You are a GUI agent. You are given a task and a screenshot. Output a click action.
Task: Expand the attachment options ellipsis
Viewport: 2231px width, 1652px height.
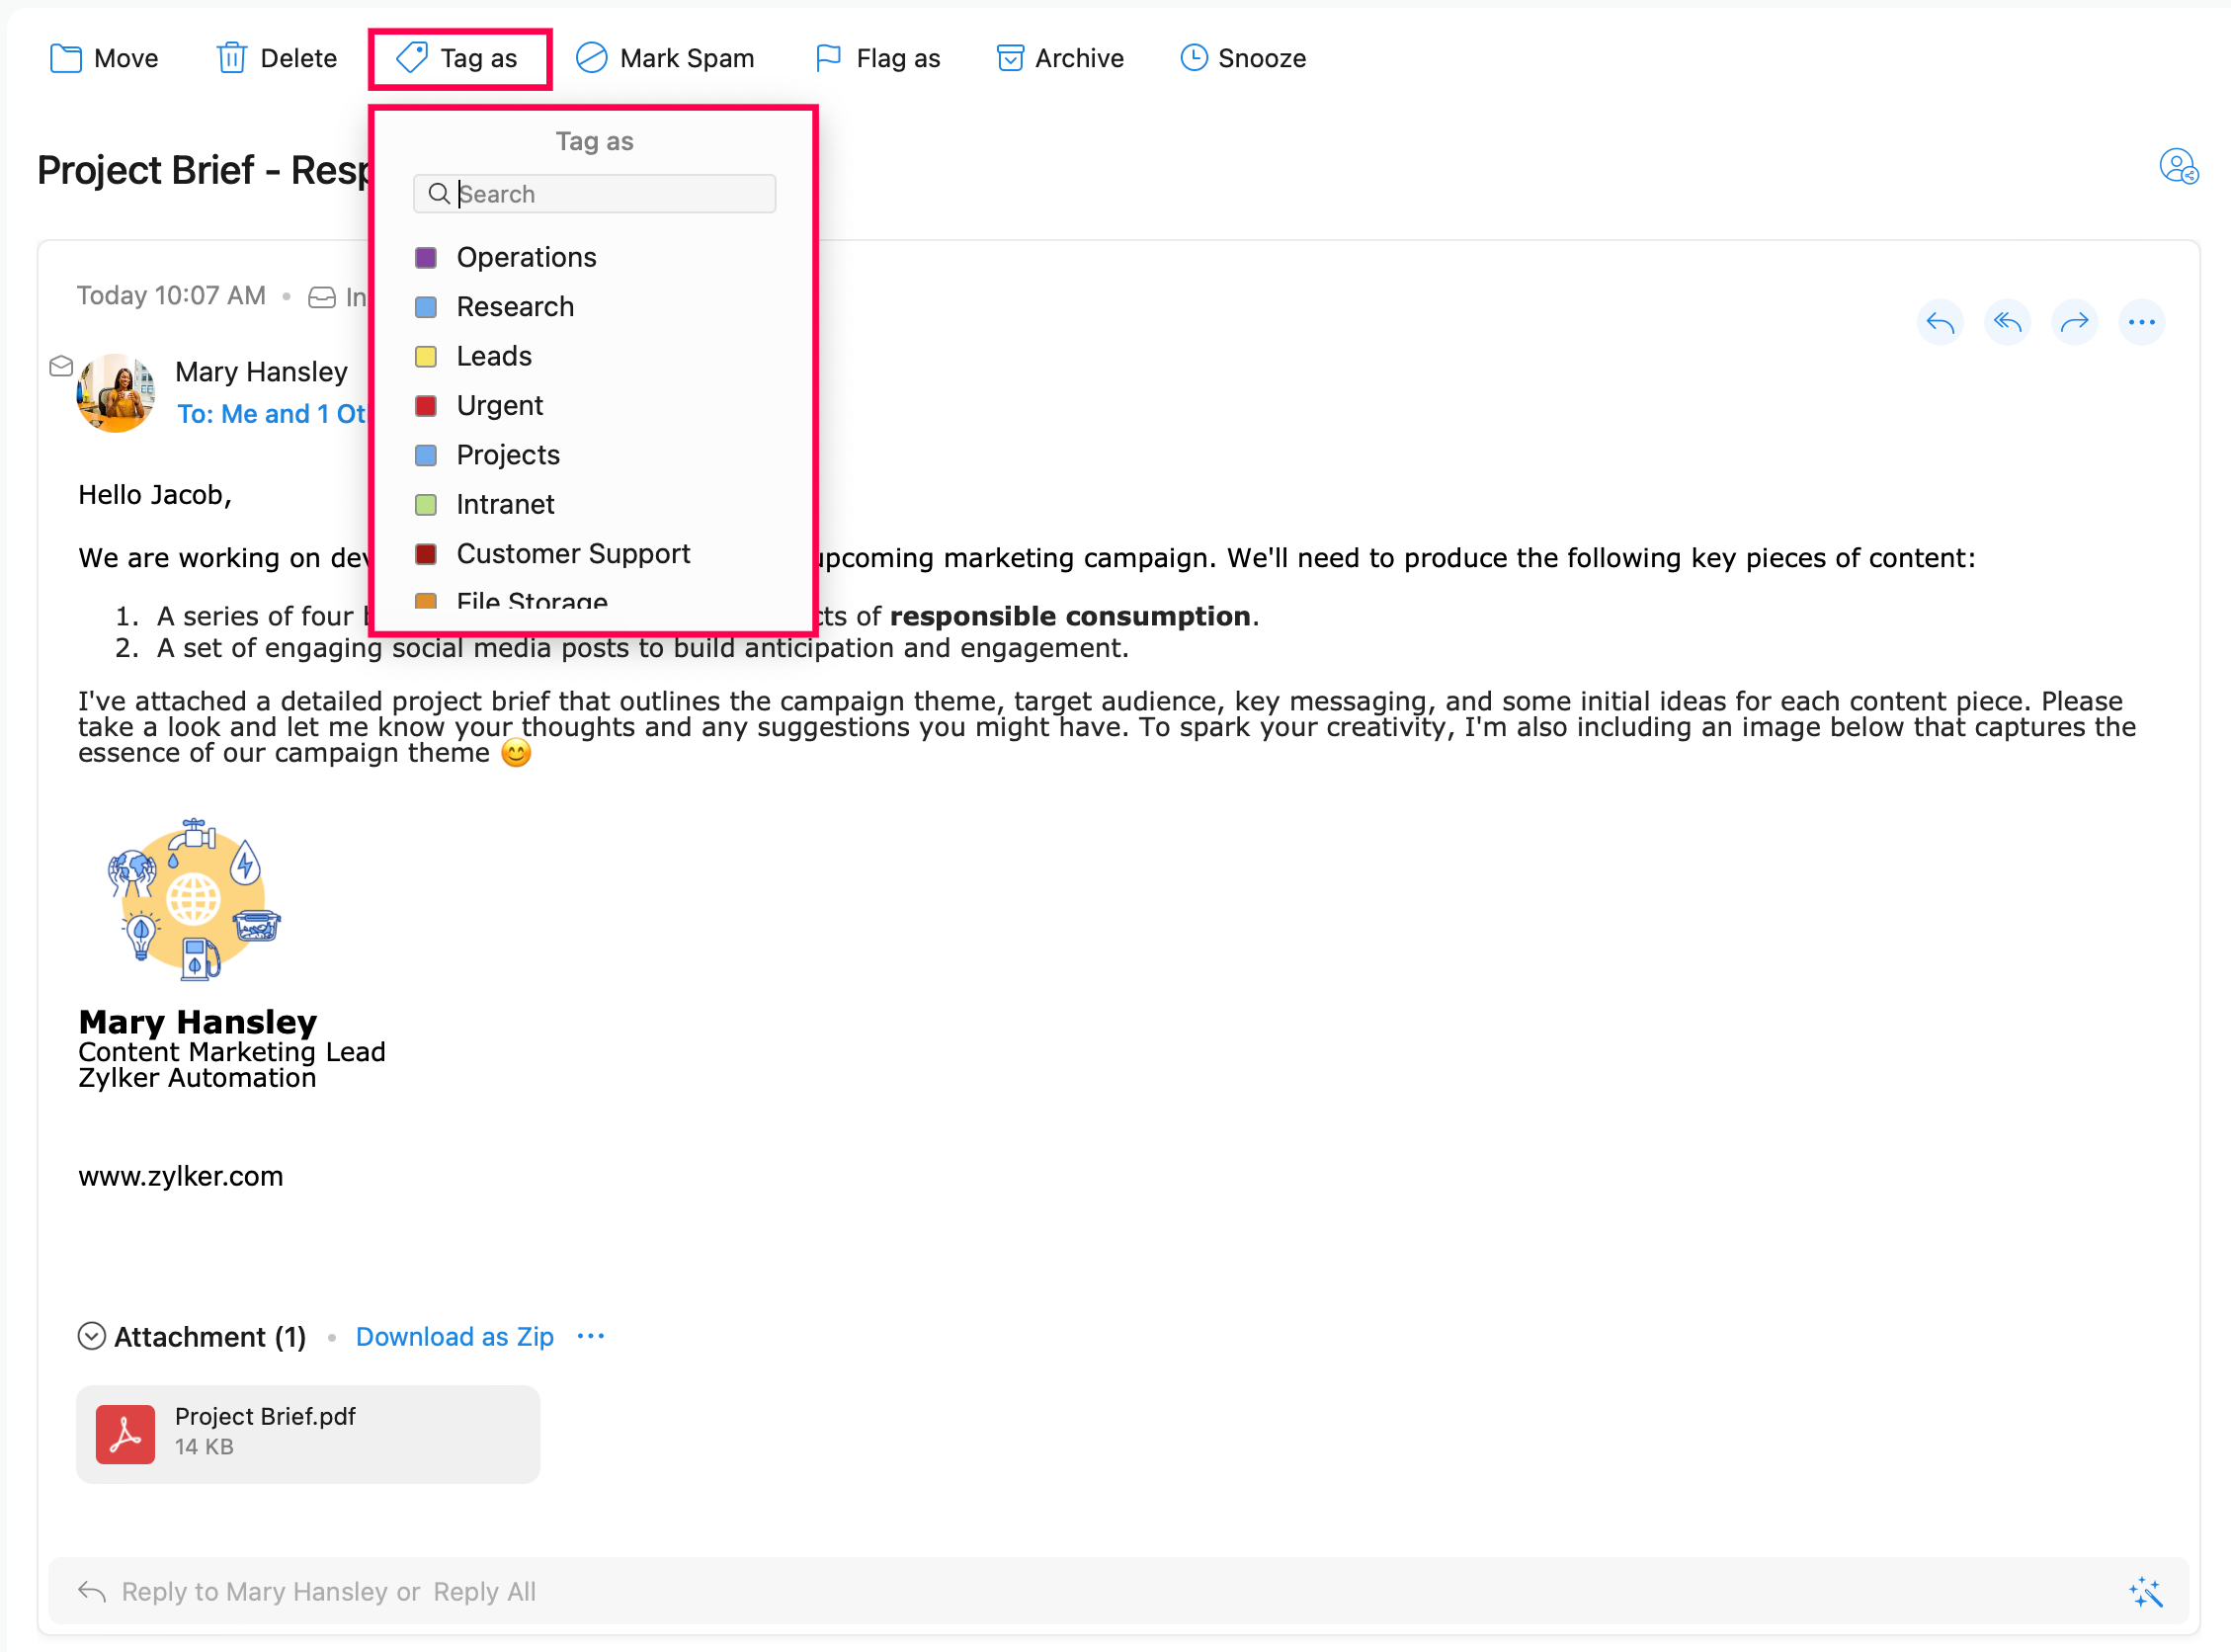pos(591,1336)
